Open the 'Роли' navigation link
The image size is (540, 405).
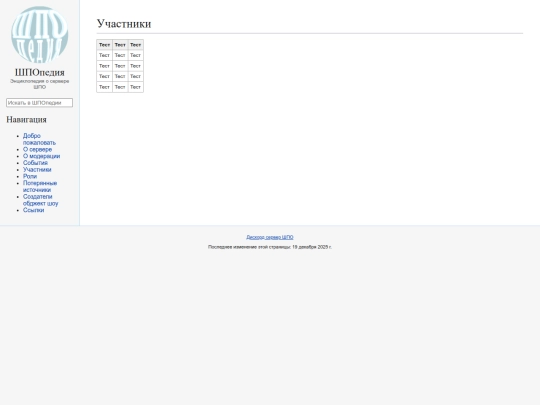(30, 176)
